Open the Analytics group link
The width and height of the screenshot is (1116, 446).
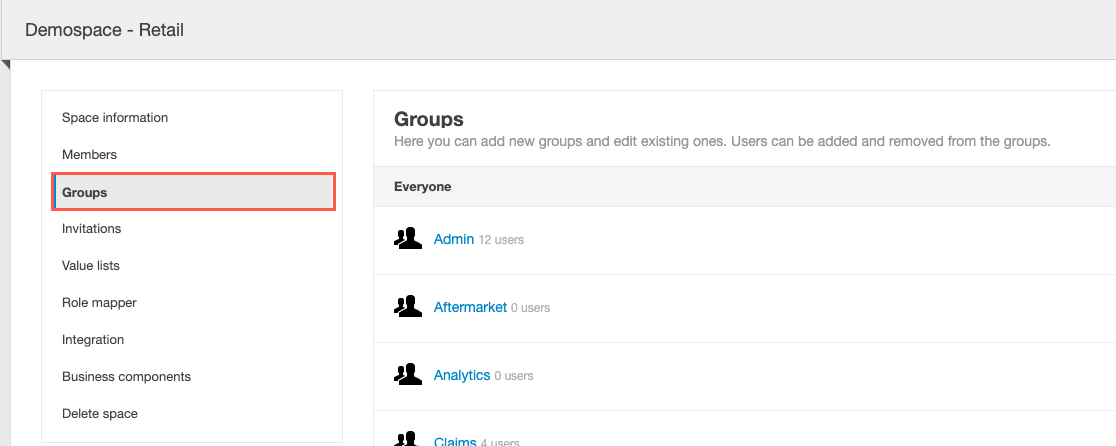tap(461, 375)
